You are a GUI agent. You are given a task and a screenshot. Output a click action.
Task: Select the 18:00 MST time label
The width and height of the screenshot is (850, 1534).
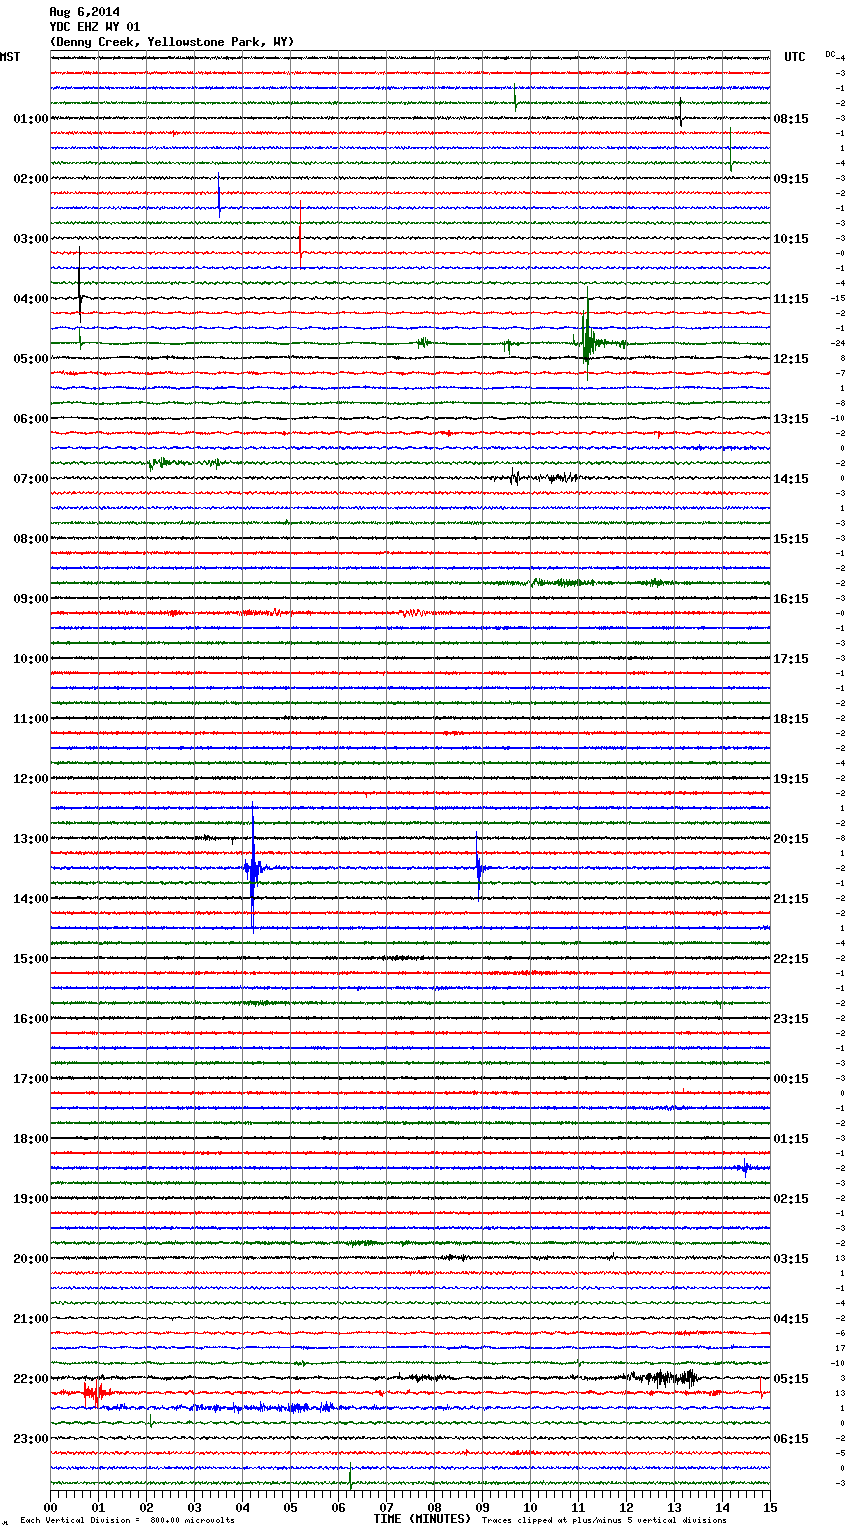31,1139
